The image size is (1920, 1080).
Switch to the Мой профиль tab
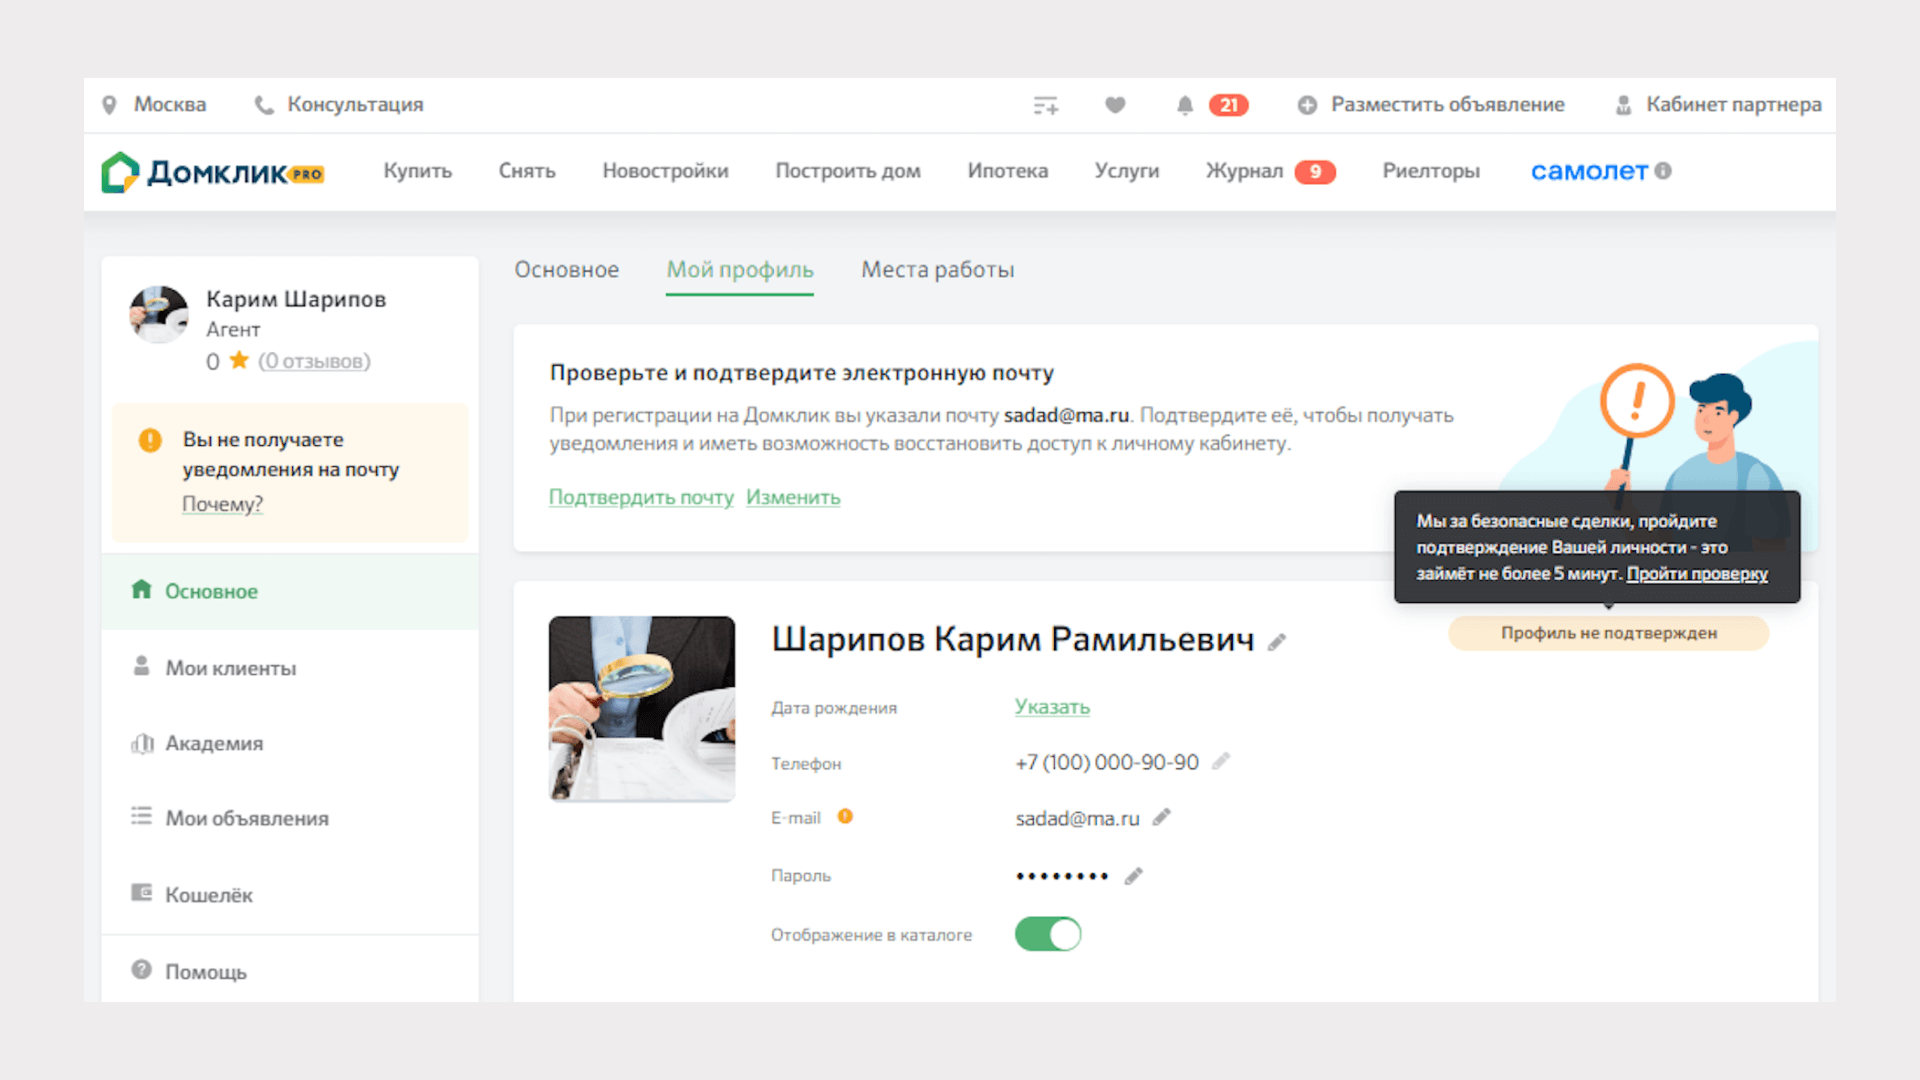click(740, 270)
